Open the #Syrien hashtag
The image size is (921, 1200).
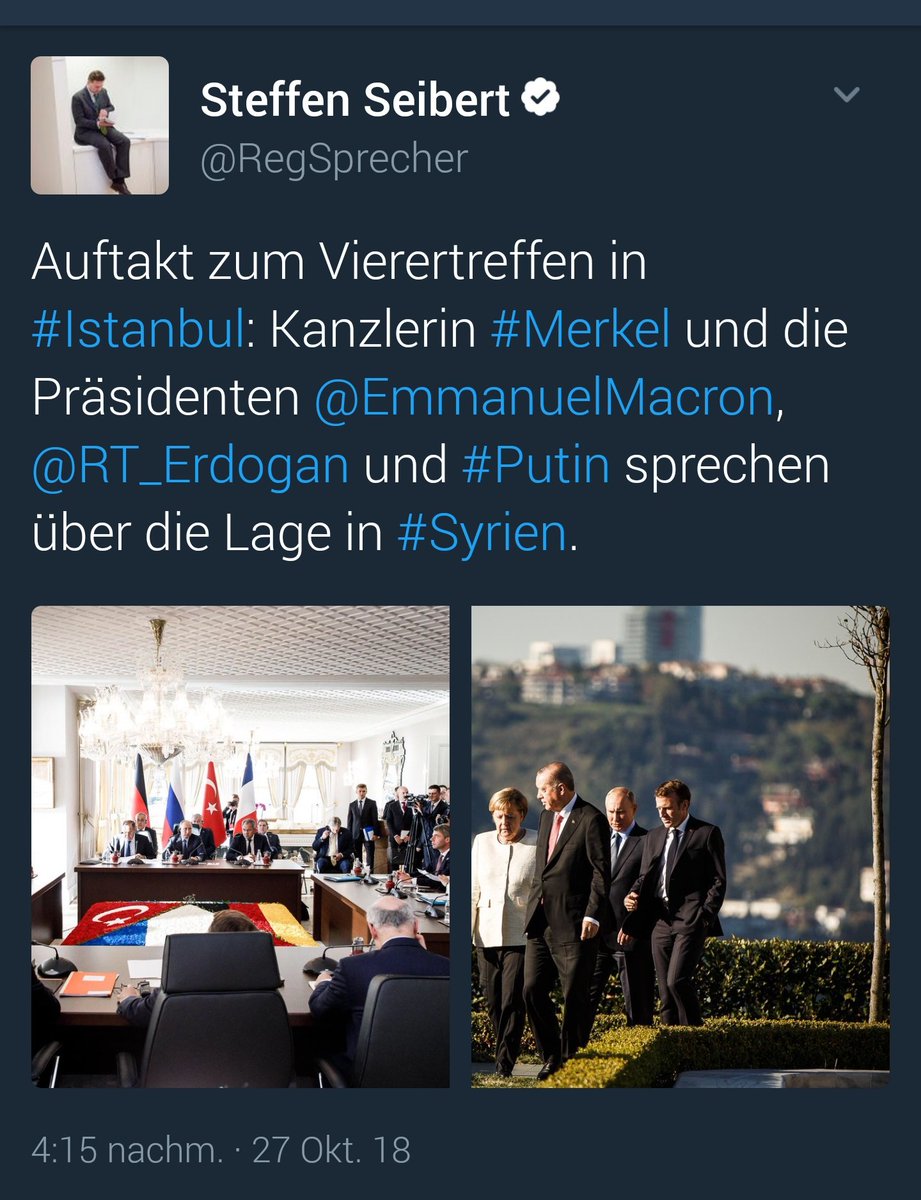point(482,535)
